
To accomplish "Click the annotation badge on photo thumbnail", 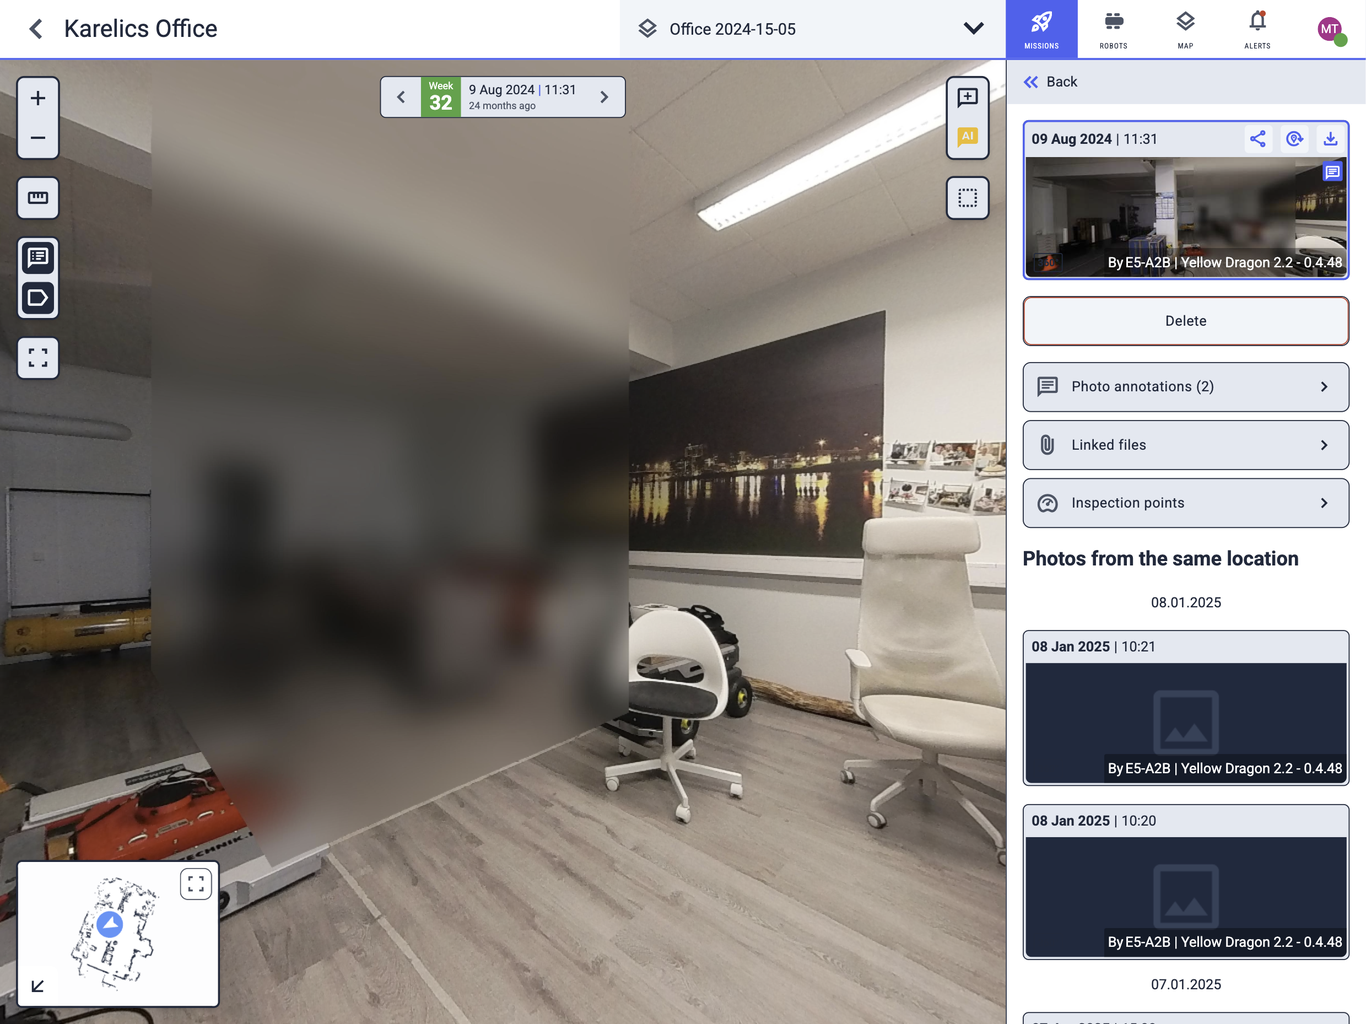I will tap(1332, 172).
